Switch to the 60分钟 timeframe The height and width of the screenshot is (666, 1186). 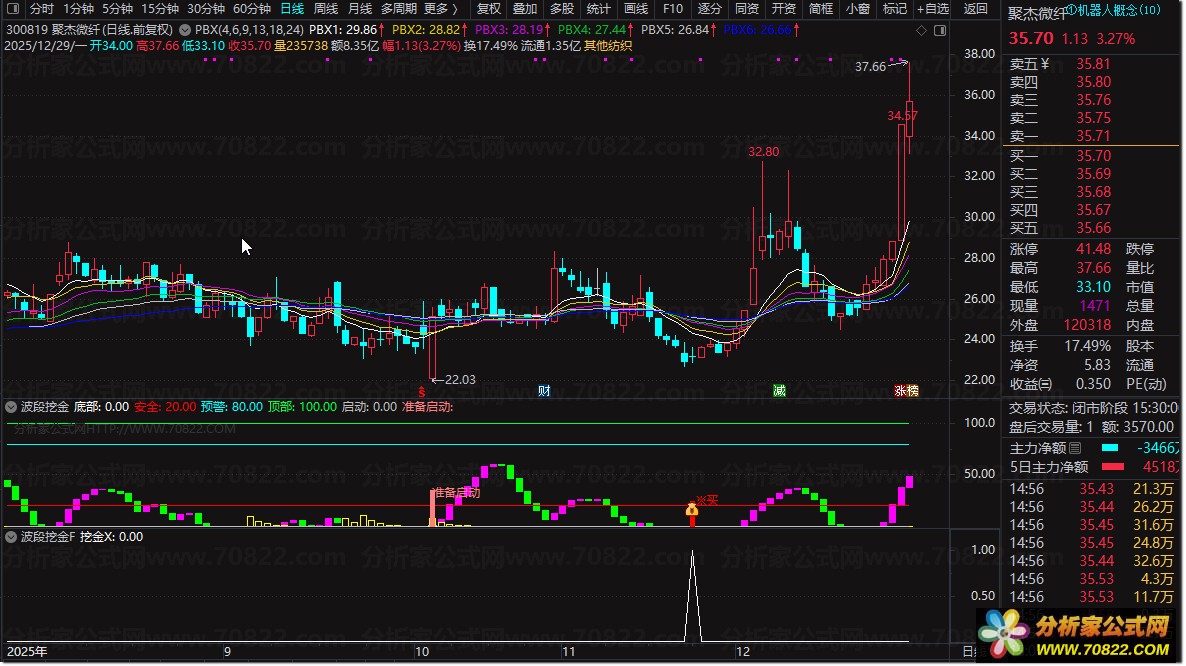click(252, 9)
